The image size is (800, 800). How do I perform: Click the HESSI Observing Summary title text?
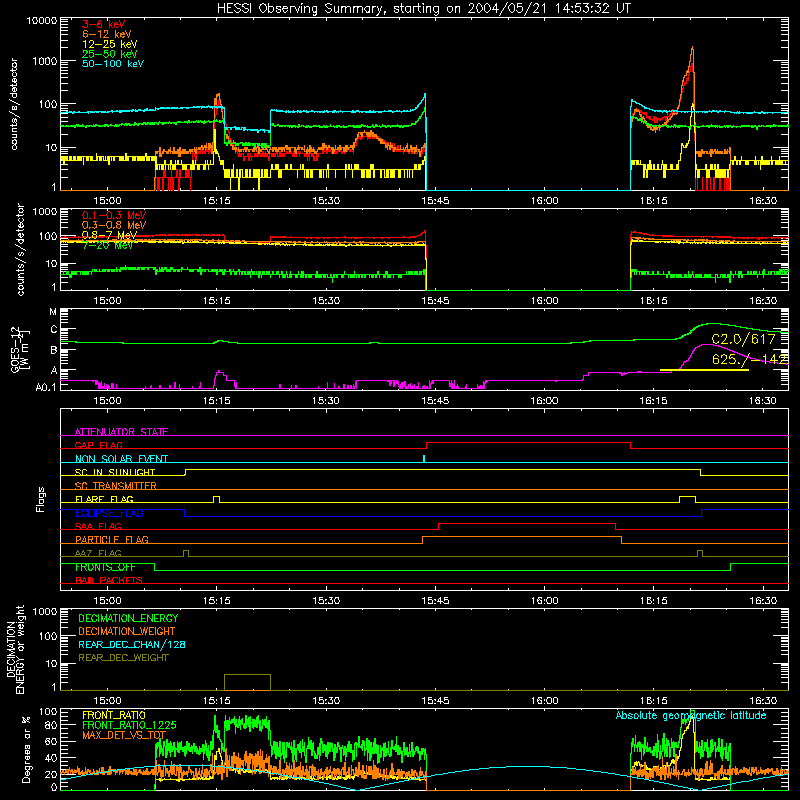click(423, 8)
